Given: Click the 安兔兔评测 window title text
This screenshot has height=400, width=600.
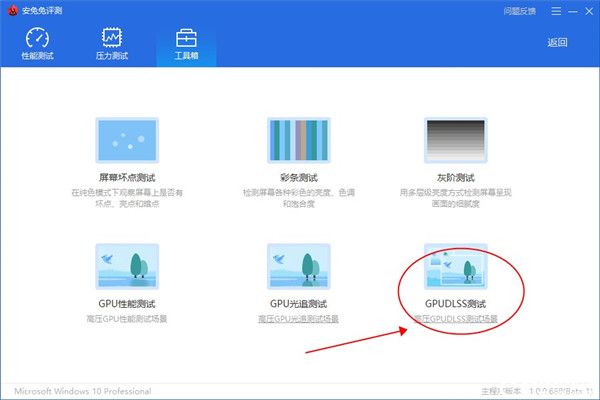Looking at the screenshot, I should click(x=42, y=10).
